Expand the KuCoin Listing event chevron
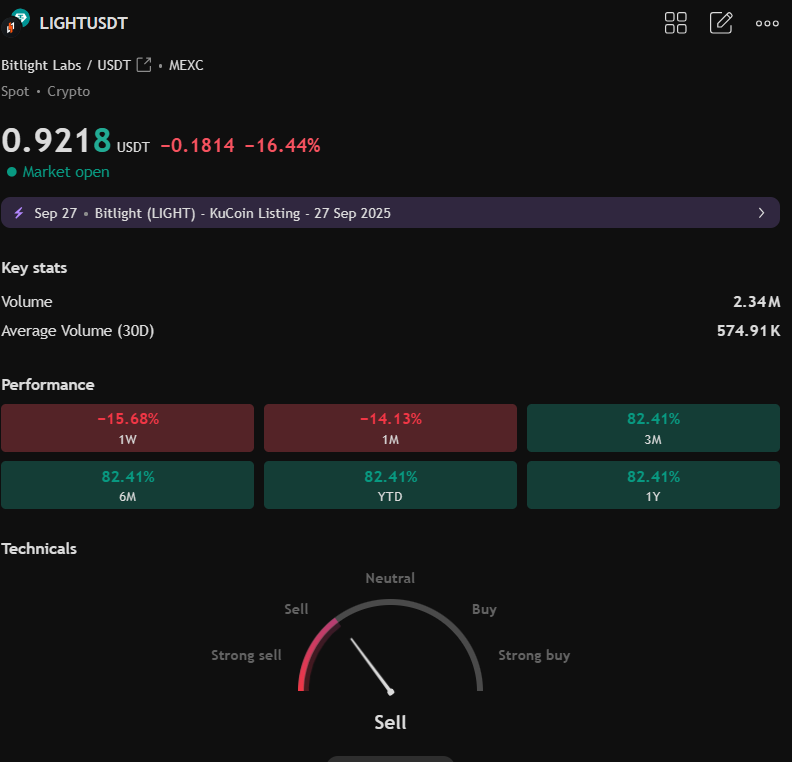The image size is (792, 762). pos(761,213)
